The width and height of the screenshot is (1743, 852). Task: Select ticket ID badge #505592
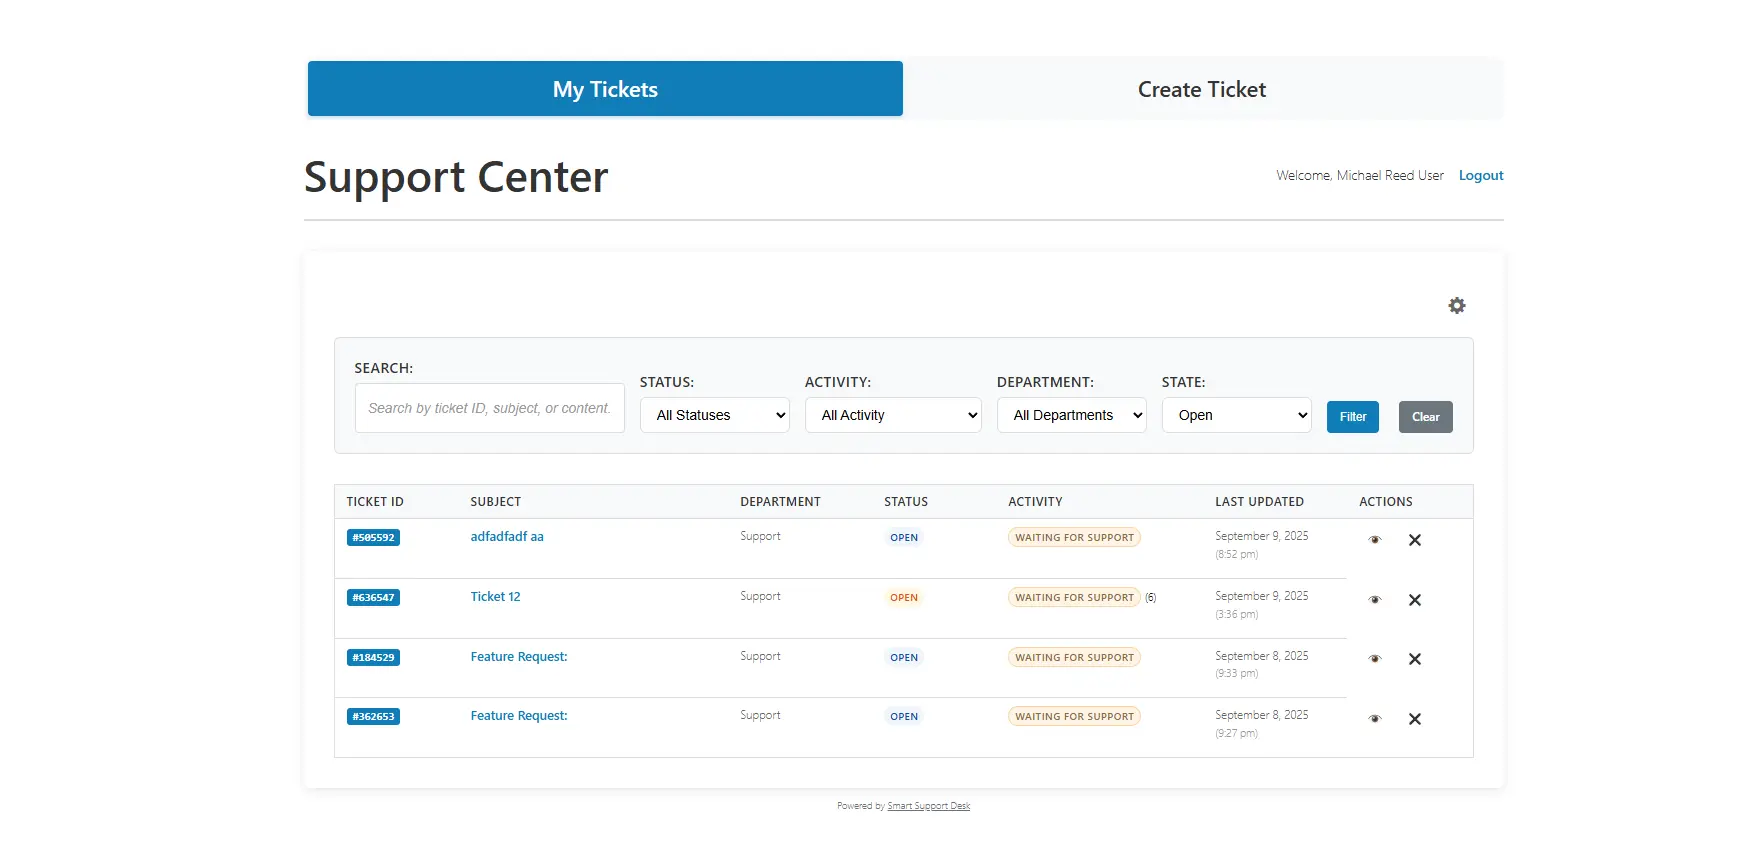[373, 538]
